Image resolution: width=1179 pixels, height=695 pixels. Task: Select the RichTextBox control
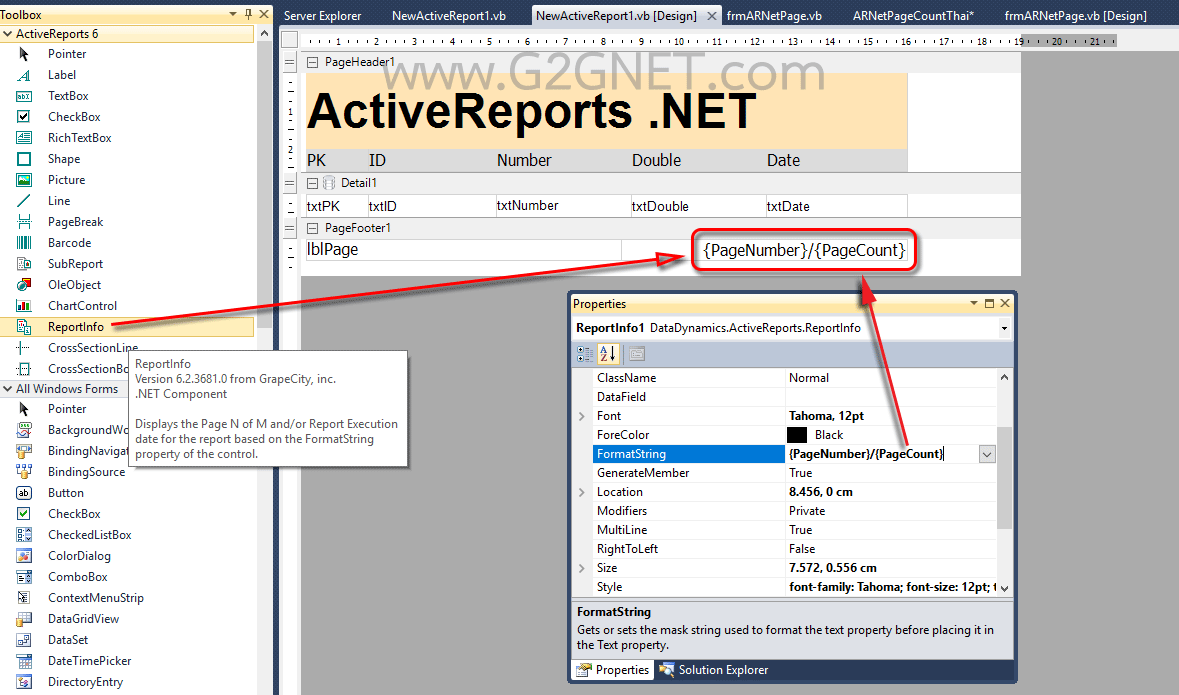(x=79, y=138)
